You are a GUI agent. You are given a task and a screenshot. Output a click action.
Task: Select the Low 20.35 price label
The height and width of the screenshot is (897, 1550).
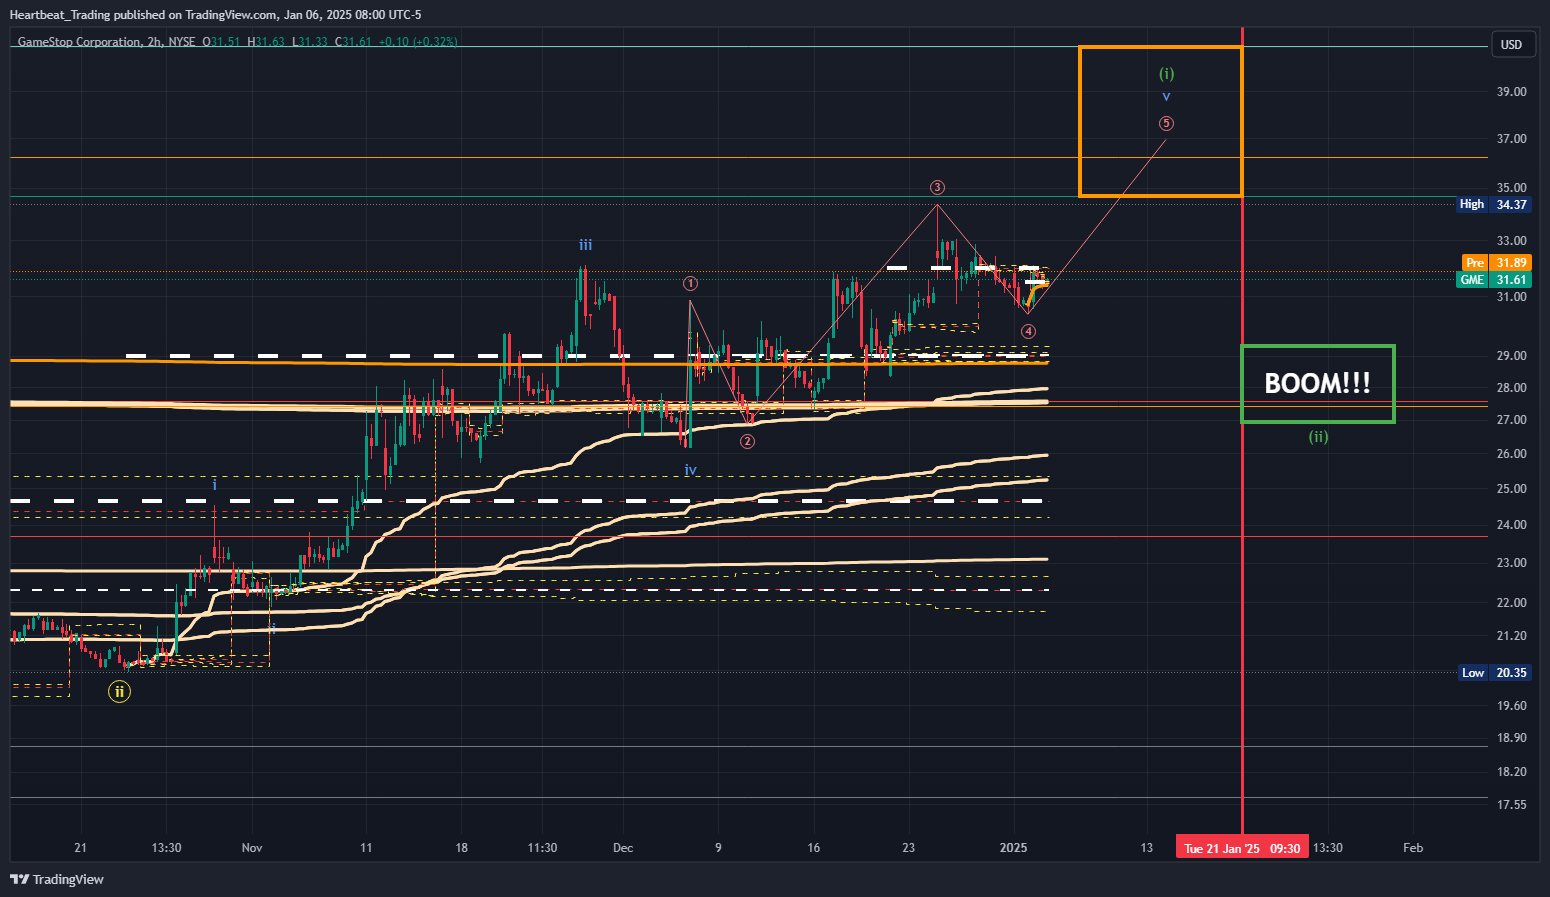[x=1494, y=673]
